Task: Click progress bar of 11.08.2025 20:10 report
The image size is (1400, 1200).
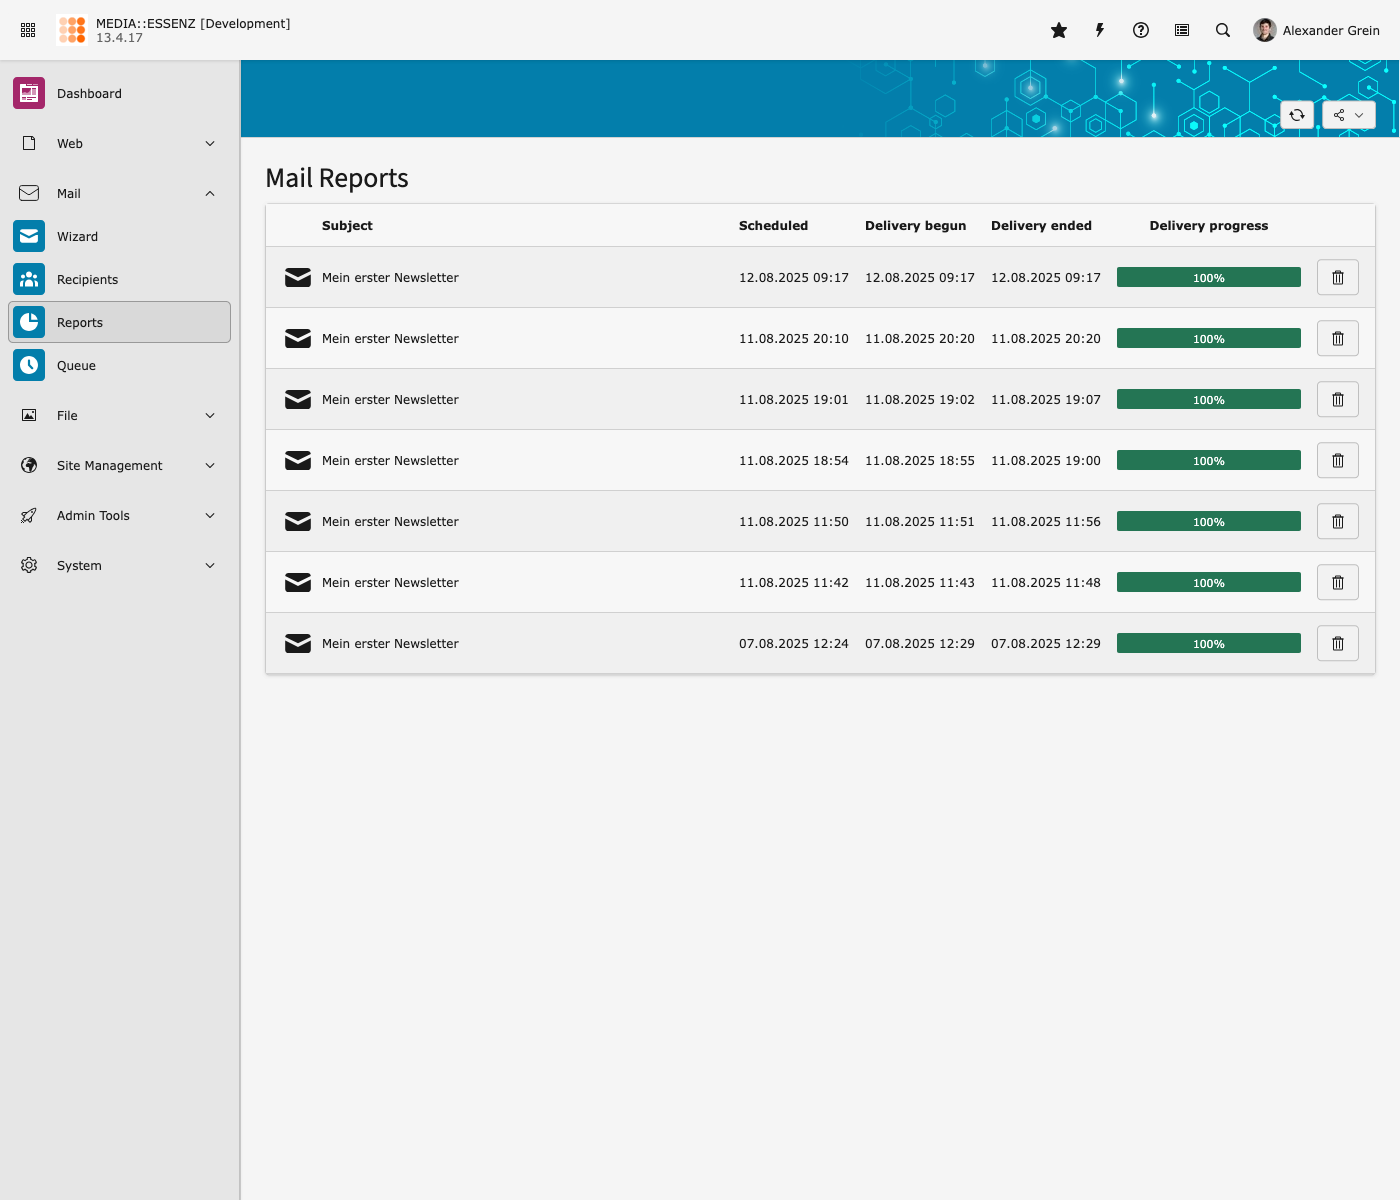Action: click(x=1208, y=339)
